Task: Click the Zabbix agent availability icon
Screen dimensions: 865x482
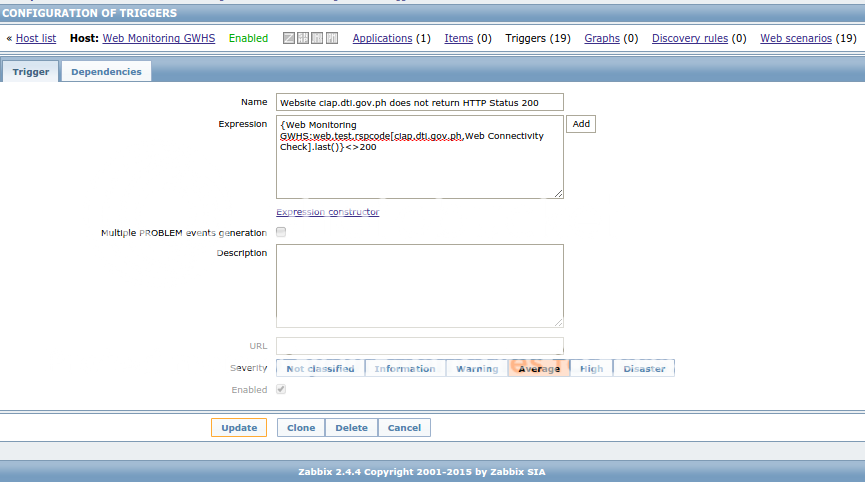Action: 289,38
